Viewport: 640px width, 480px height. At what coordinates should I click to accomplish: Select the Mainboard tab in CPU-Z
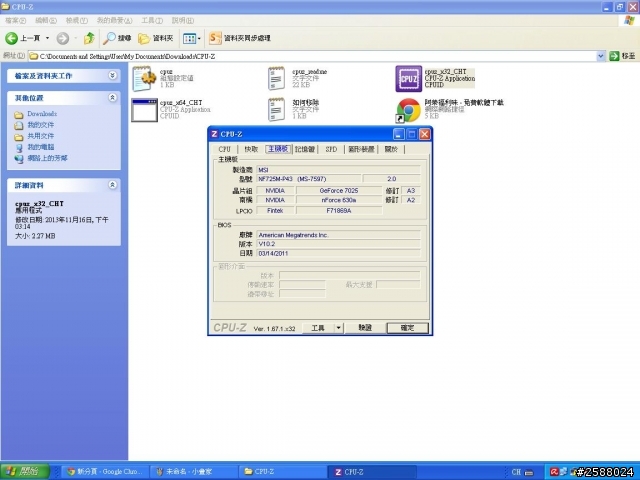coord(278,149)
